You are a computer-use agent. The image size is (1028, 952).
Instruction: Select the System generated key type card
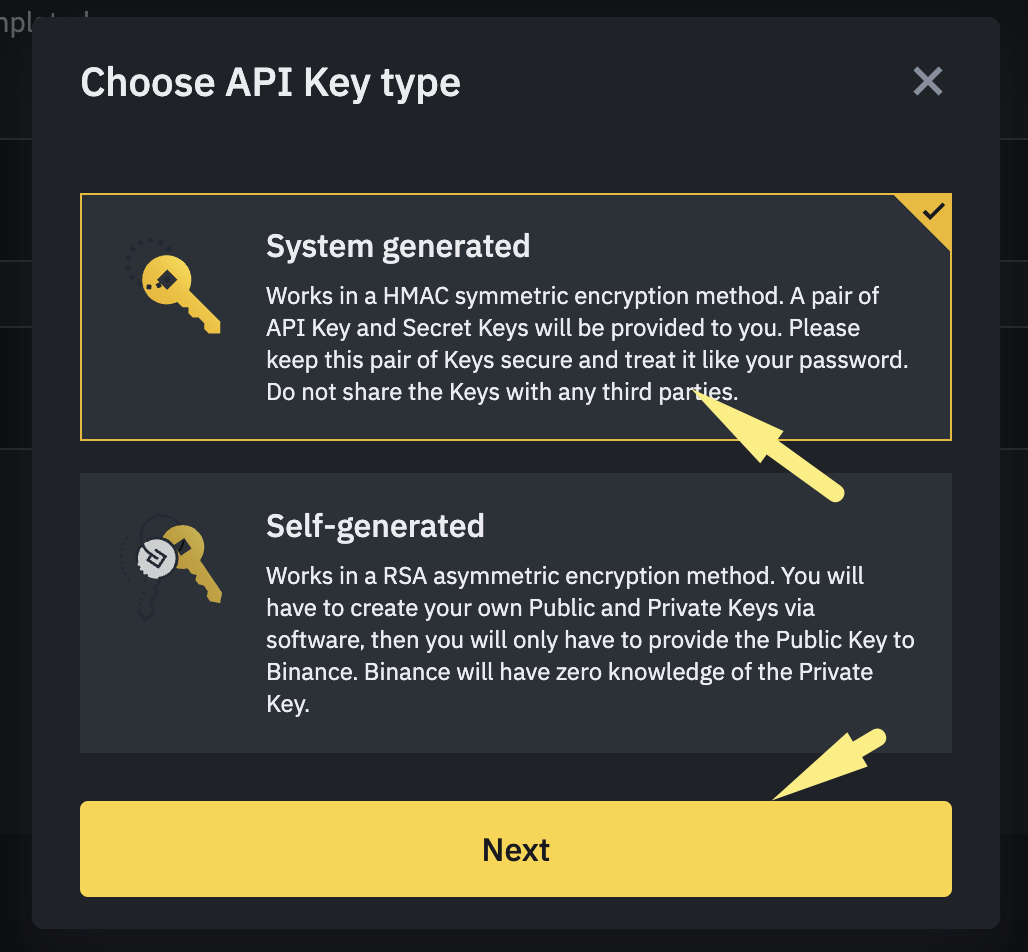[x=515, y=317]
